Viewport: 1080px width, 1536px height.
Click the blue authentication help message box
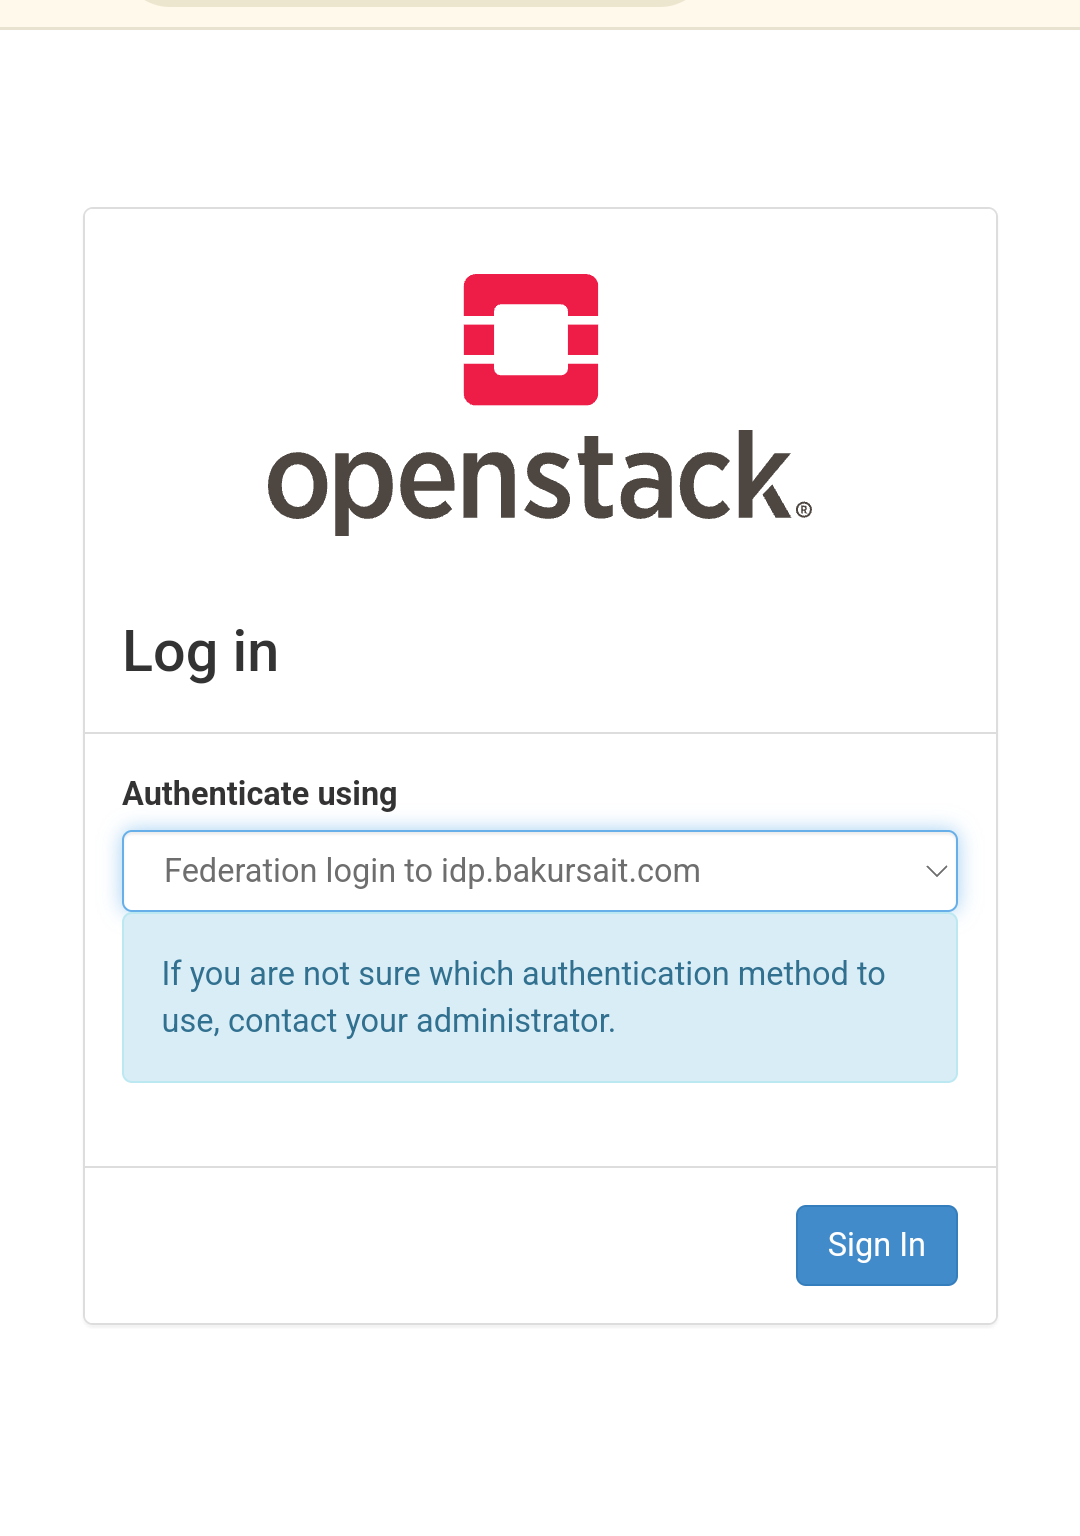pos(540,998)
